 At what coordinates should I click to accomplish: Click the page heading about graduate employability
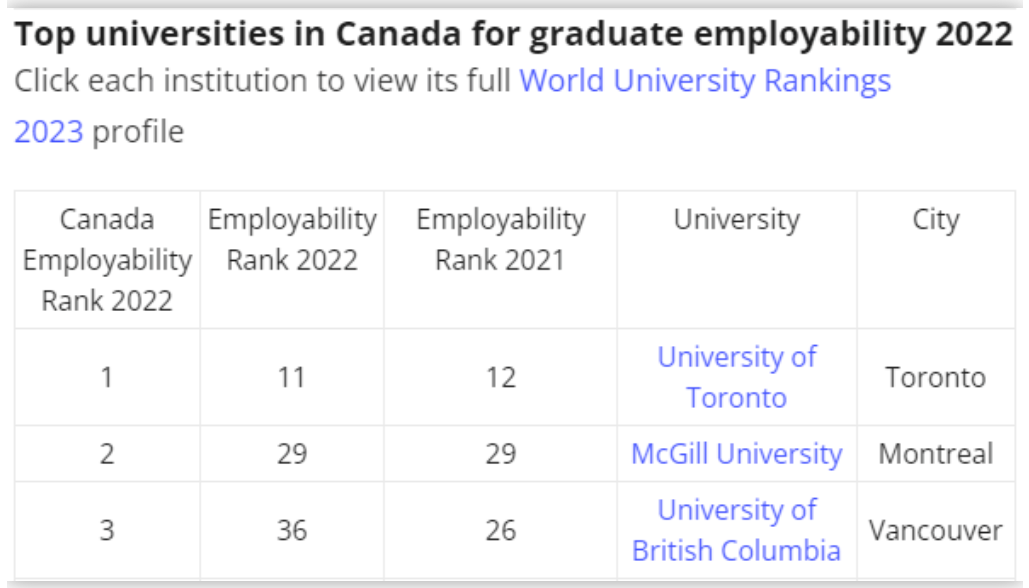[514, 36]
